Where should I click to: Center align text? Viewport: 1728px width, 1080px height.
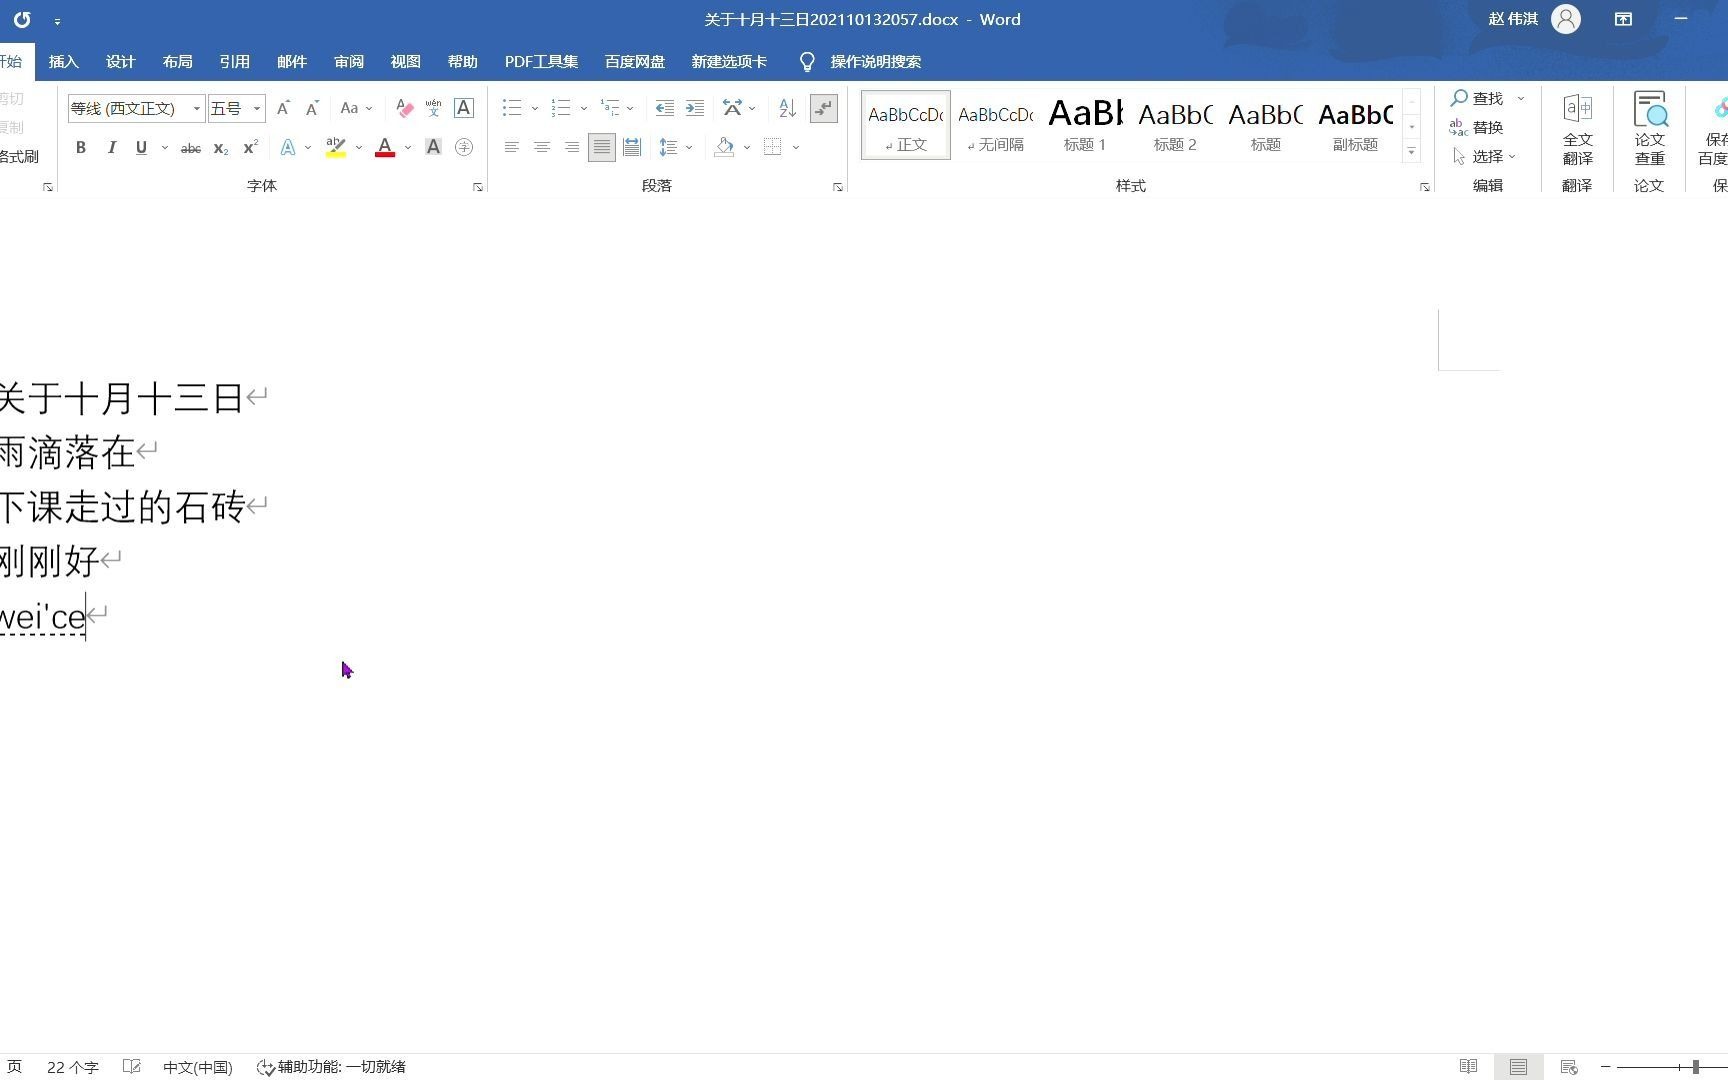point(541,147)
